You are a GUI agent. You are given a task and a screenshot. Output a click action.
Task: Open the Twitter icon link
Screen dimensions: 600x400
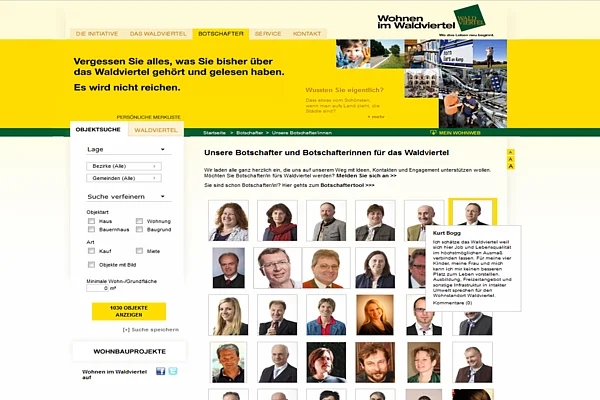pyautogui.click(x=172, y=371)
